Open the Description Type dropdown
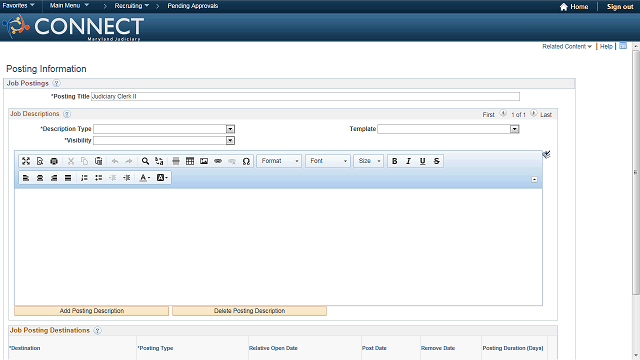Image resolution: width=640 pixels, height=360 pixels. pyautogui.click(x=230, y=129)
